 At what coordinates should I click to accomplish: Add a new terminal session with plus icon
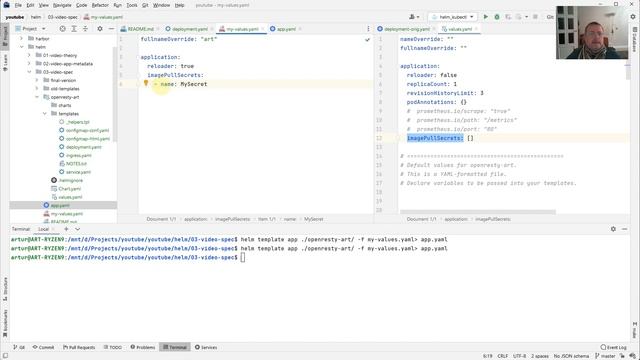pos(66,229)
